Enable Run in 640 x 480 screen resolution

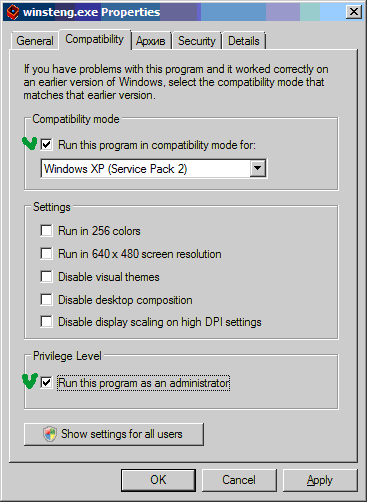46,254
